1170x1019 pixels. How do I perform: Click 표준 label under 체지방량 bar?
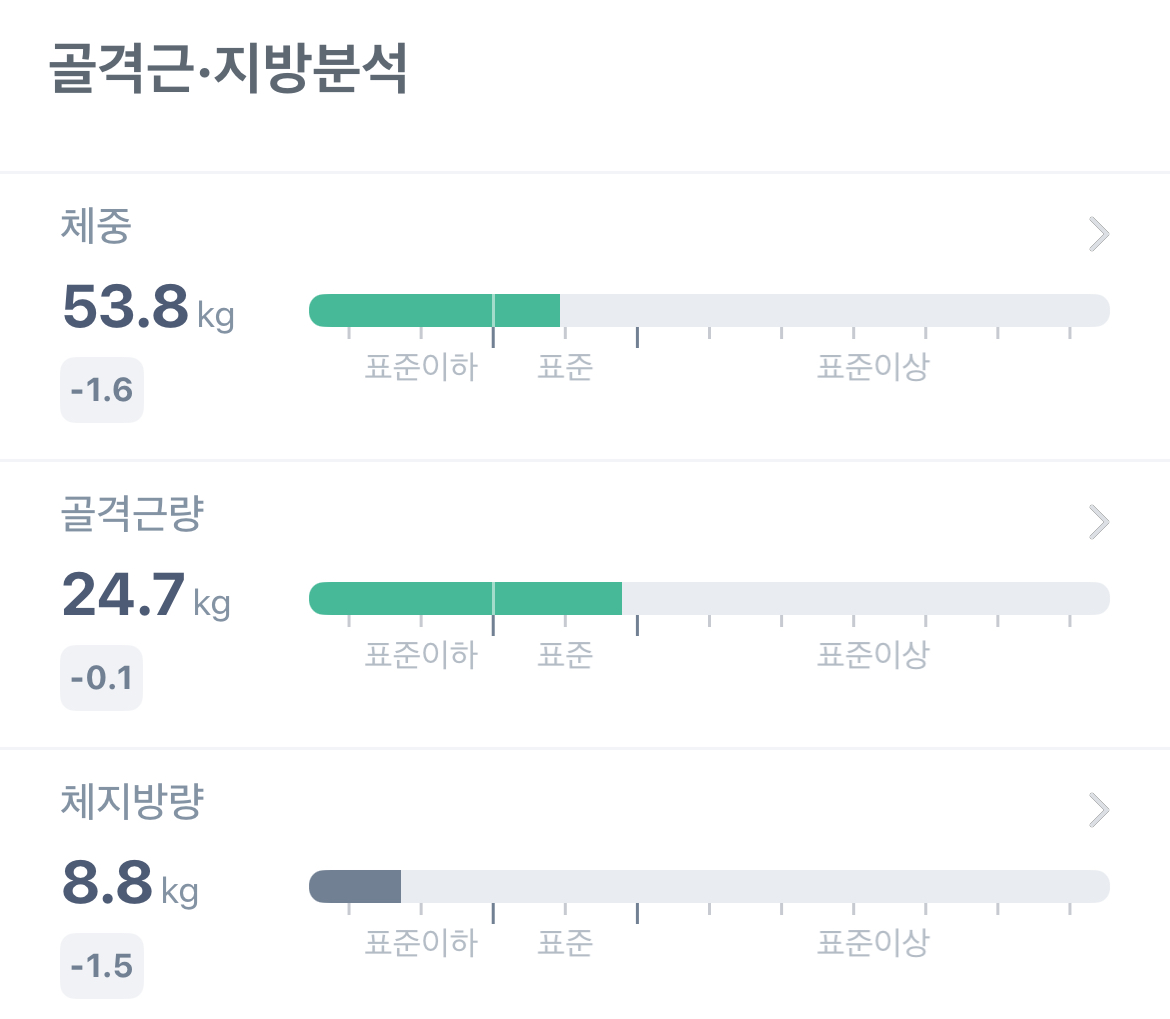[565, 943]
